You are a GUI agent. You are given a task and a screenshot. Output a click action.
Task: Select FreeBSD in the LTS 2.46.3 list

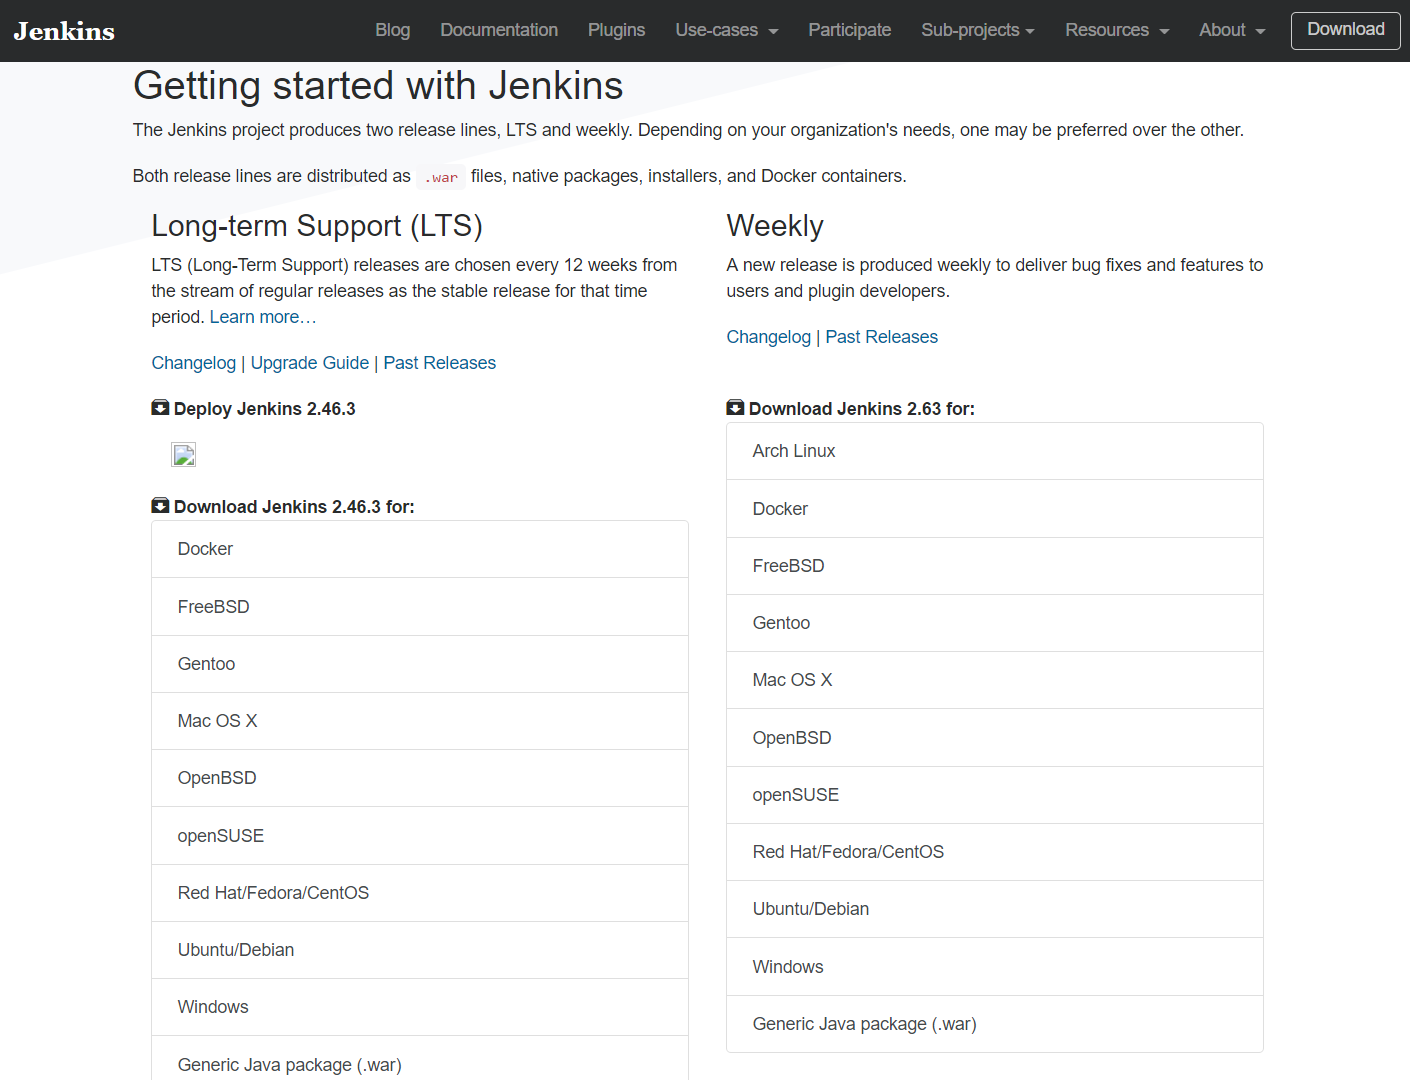[x=420, y=607]
